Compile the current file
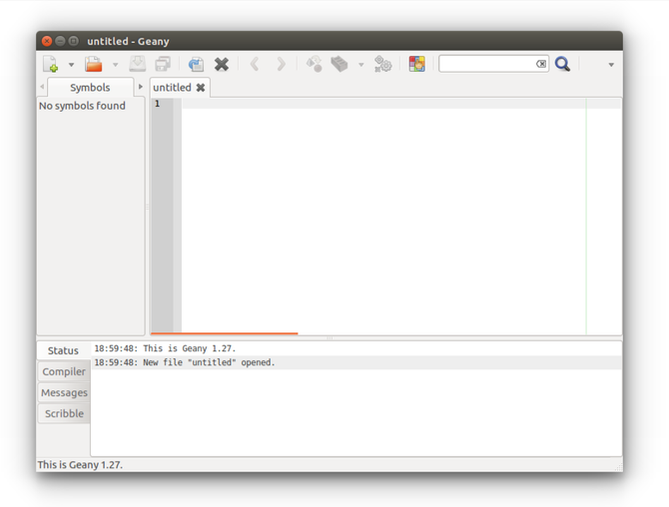 [x=314, y=64]
